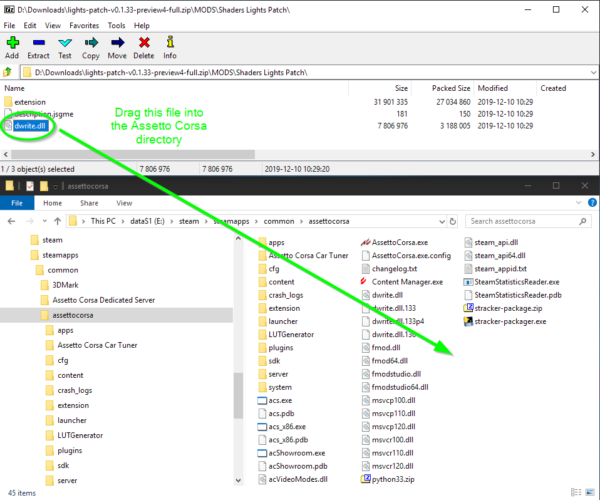Select 3DMark folder in navigation tree
The width and height of the screenshot is (600, 500).
click(60, 285)
